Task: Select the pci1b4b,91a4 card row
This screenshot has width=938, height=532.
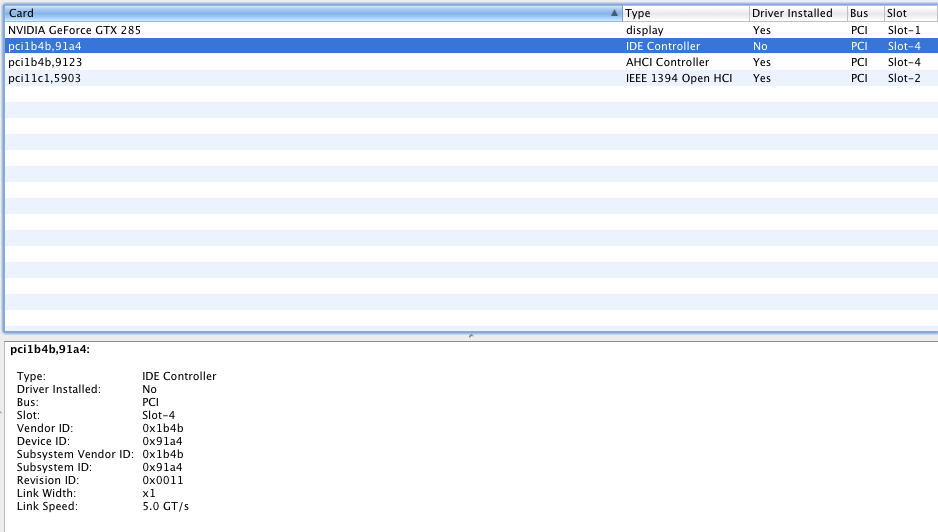Action: 471,46
